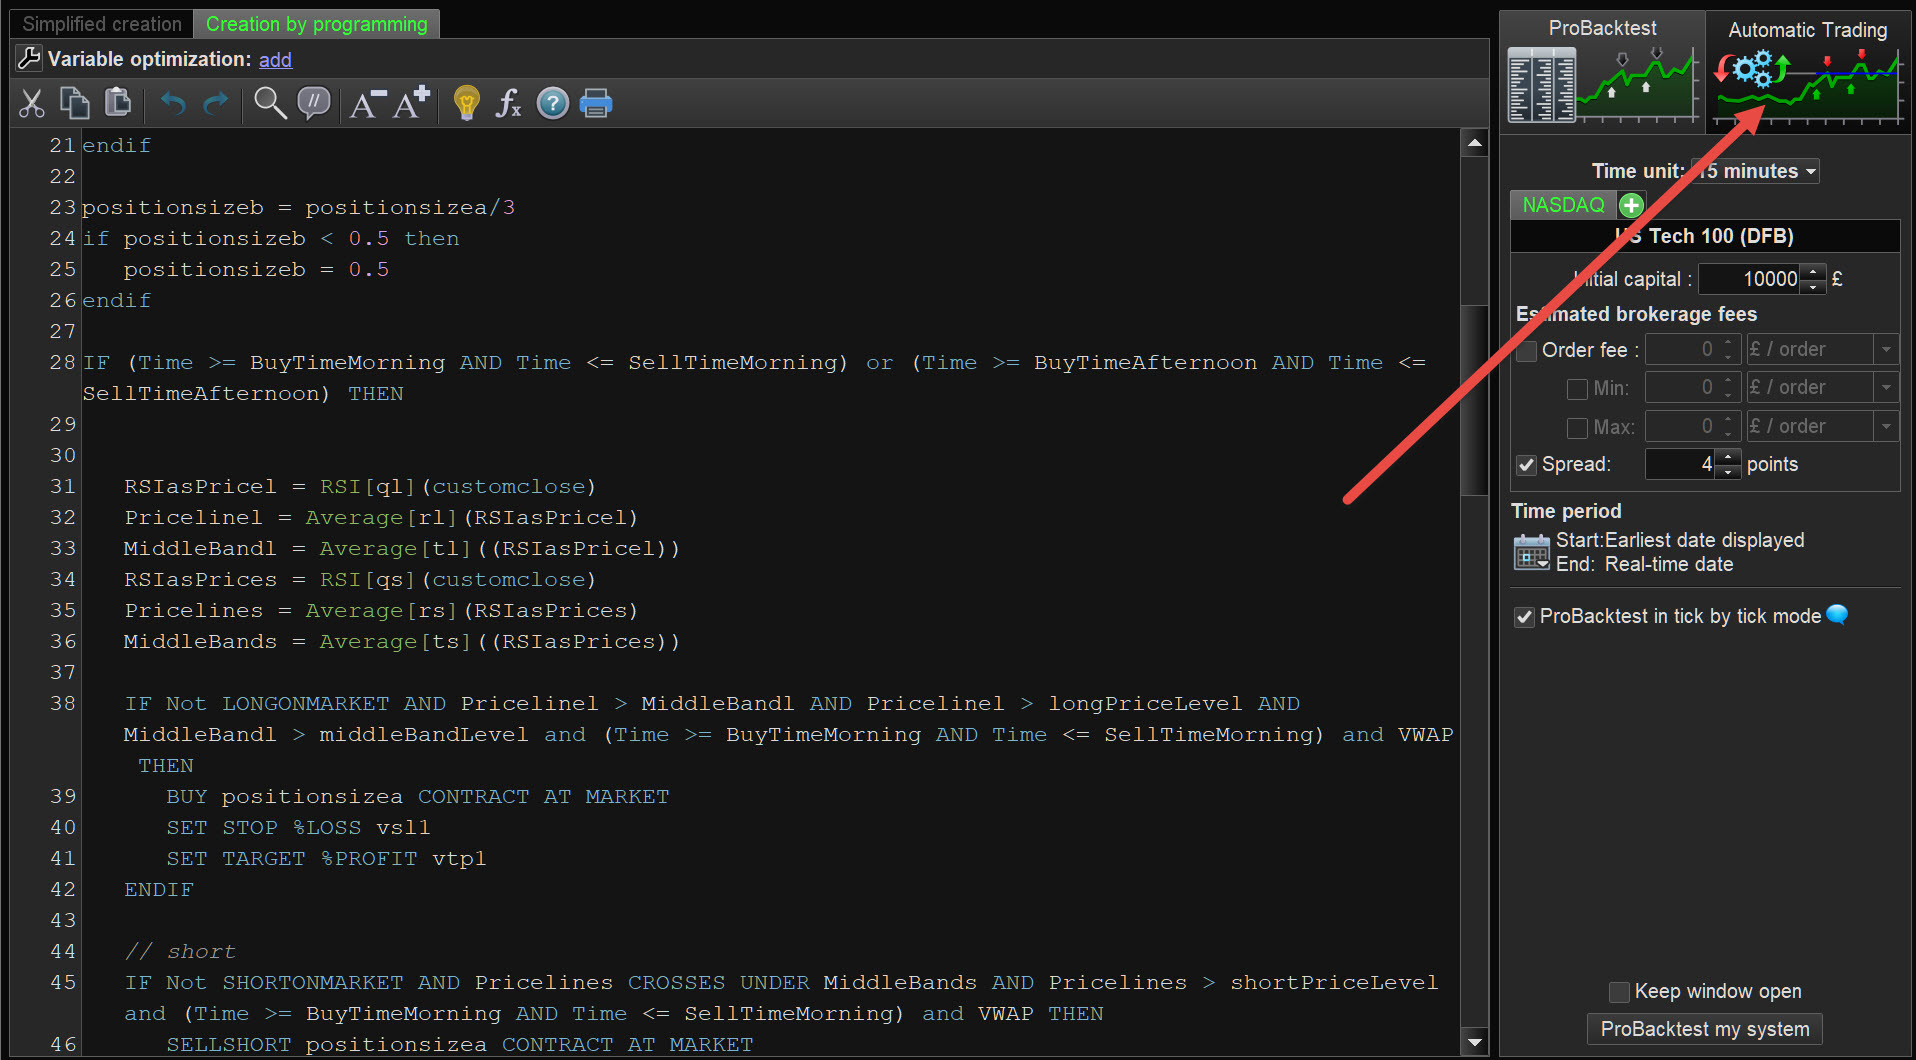Click the '// short' comment line

tap(180, 952)
